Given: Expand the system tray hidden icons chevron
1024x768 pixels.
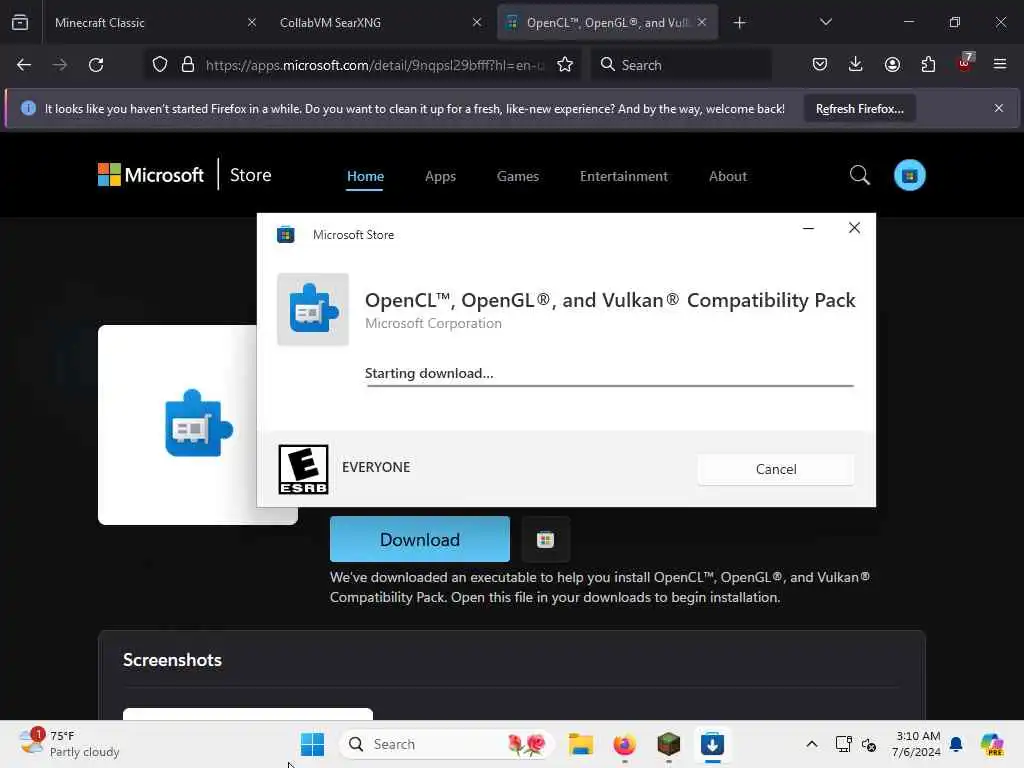Looking at the screenshot, I should 812,744.
